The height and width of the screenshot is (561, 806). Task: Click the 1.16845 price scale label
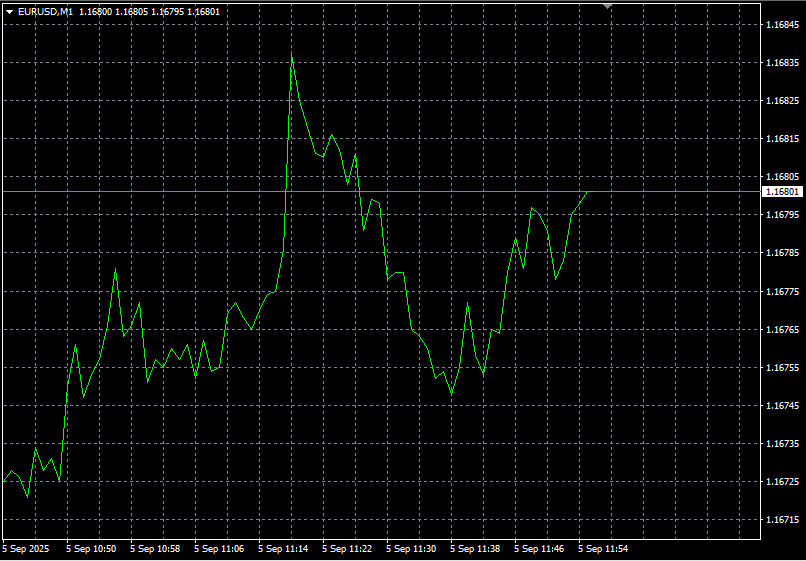(782, 24)
